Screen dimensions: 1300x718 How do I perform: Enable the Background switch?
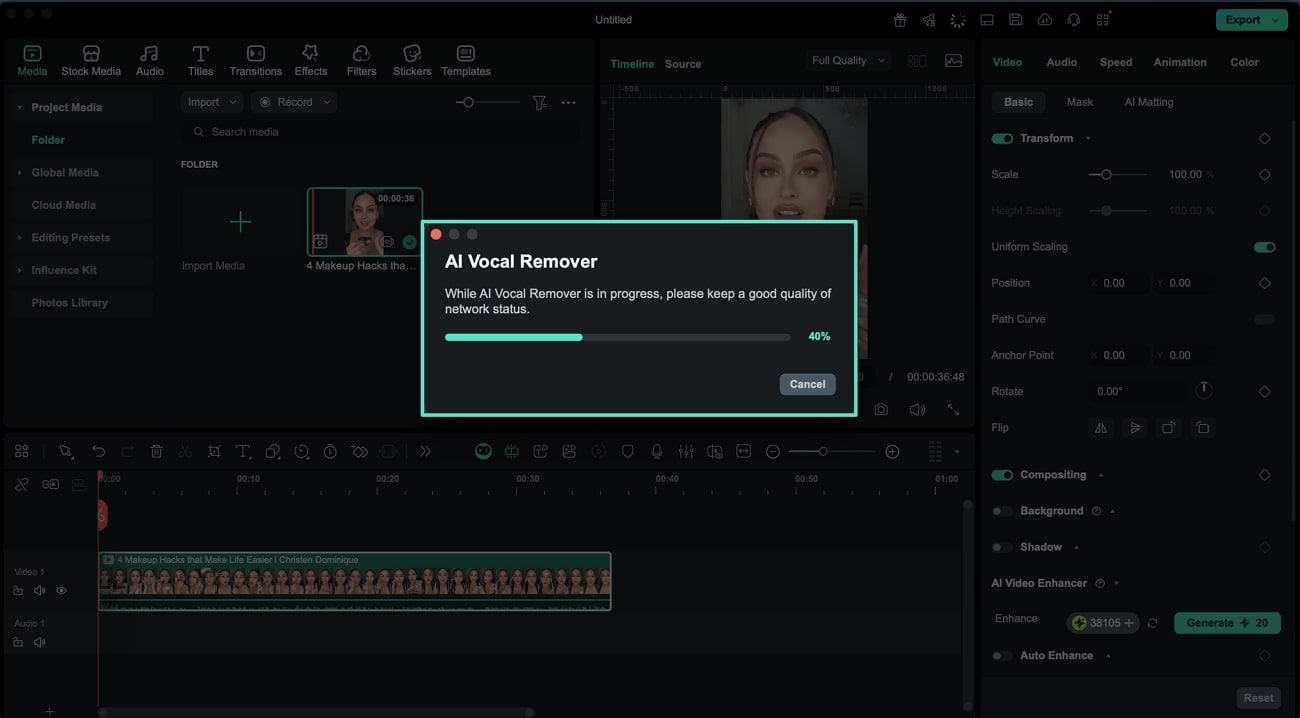(x=1002, y=511)
